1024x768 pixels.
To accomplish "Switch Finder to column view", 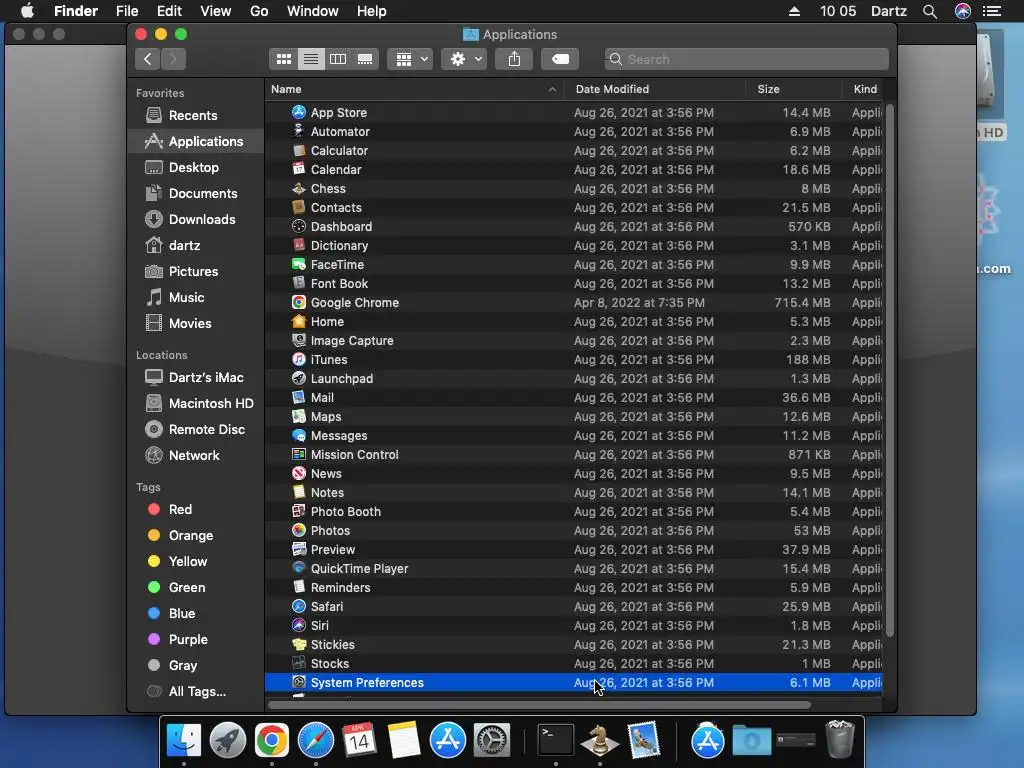I will tap(338, 59).
